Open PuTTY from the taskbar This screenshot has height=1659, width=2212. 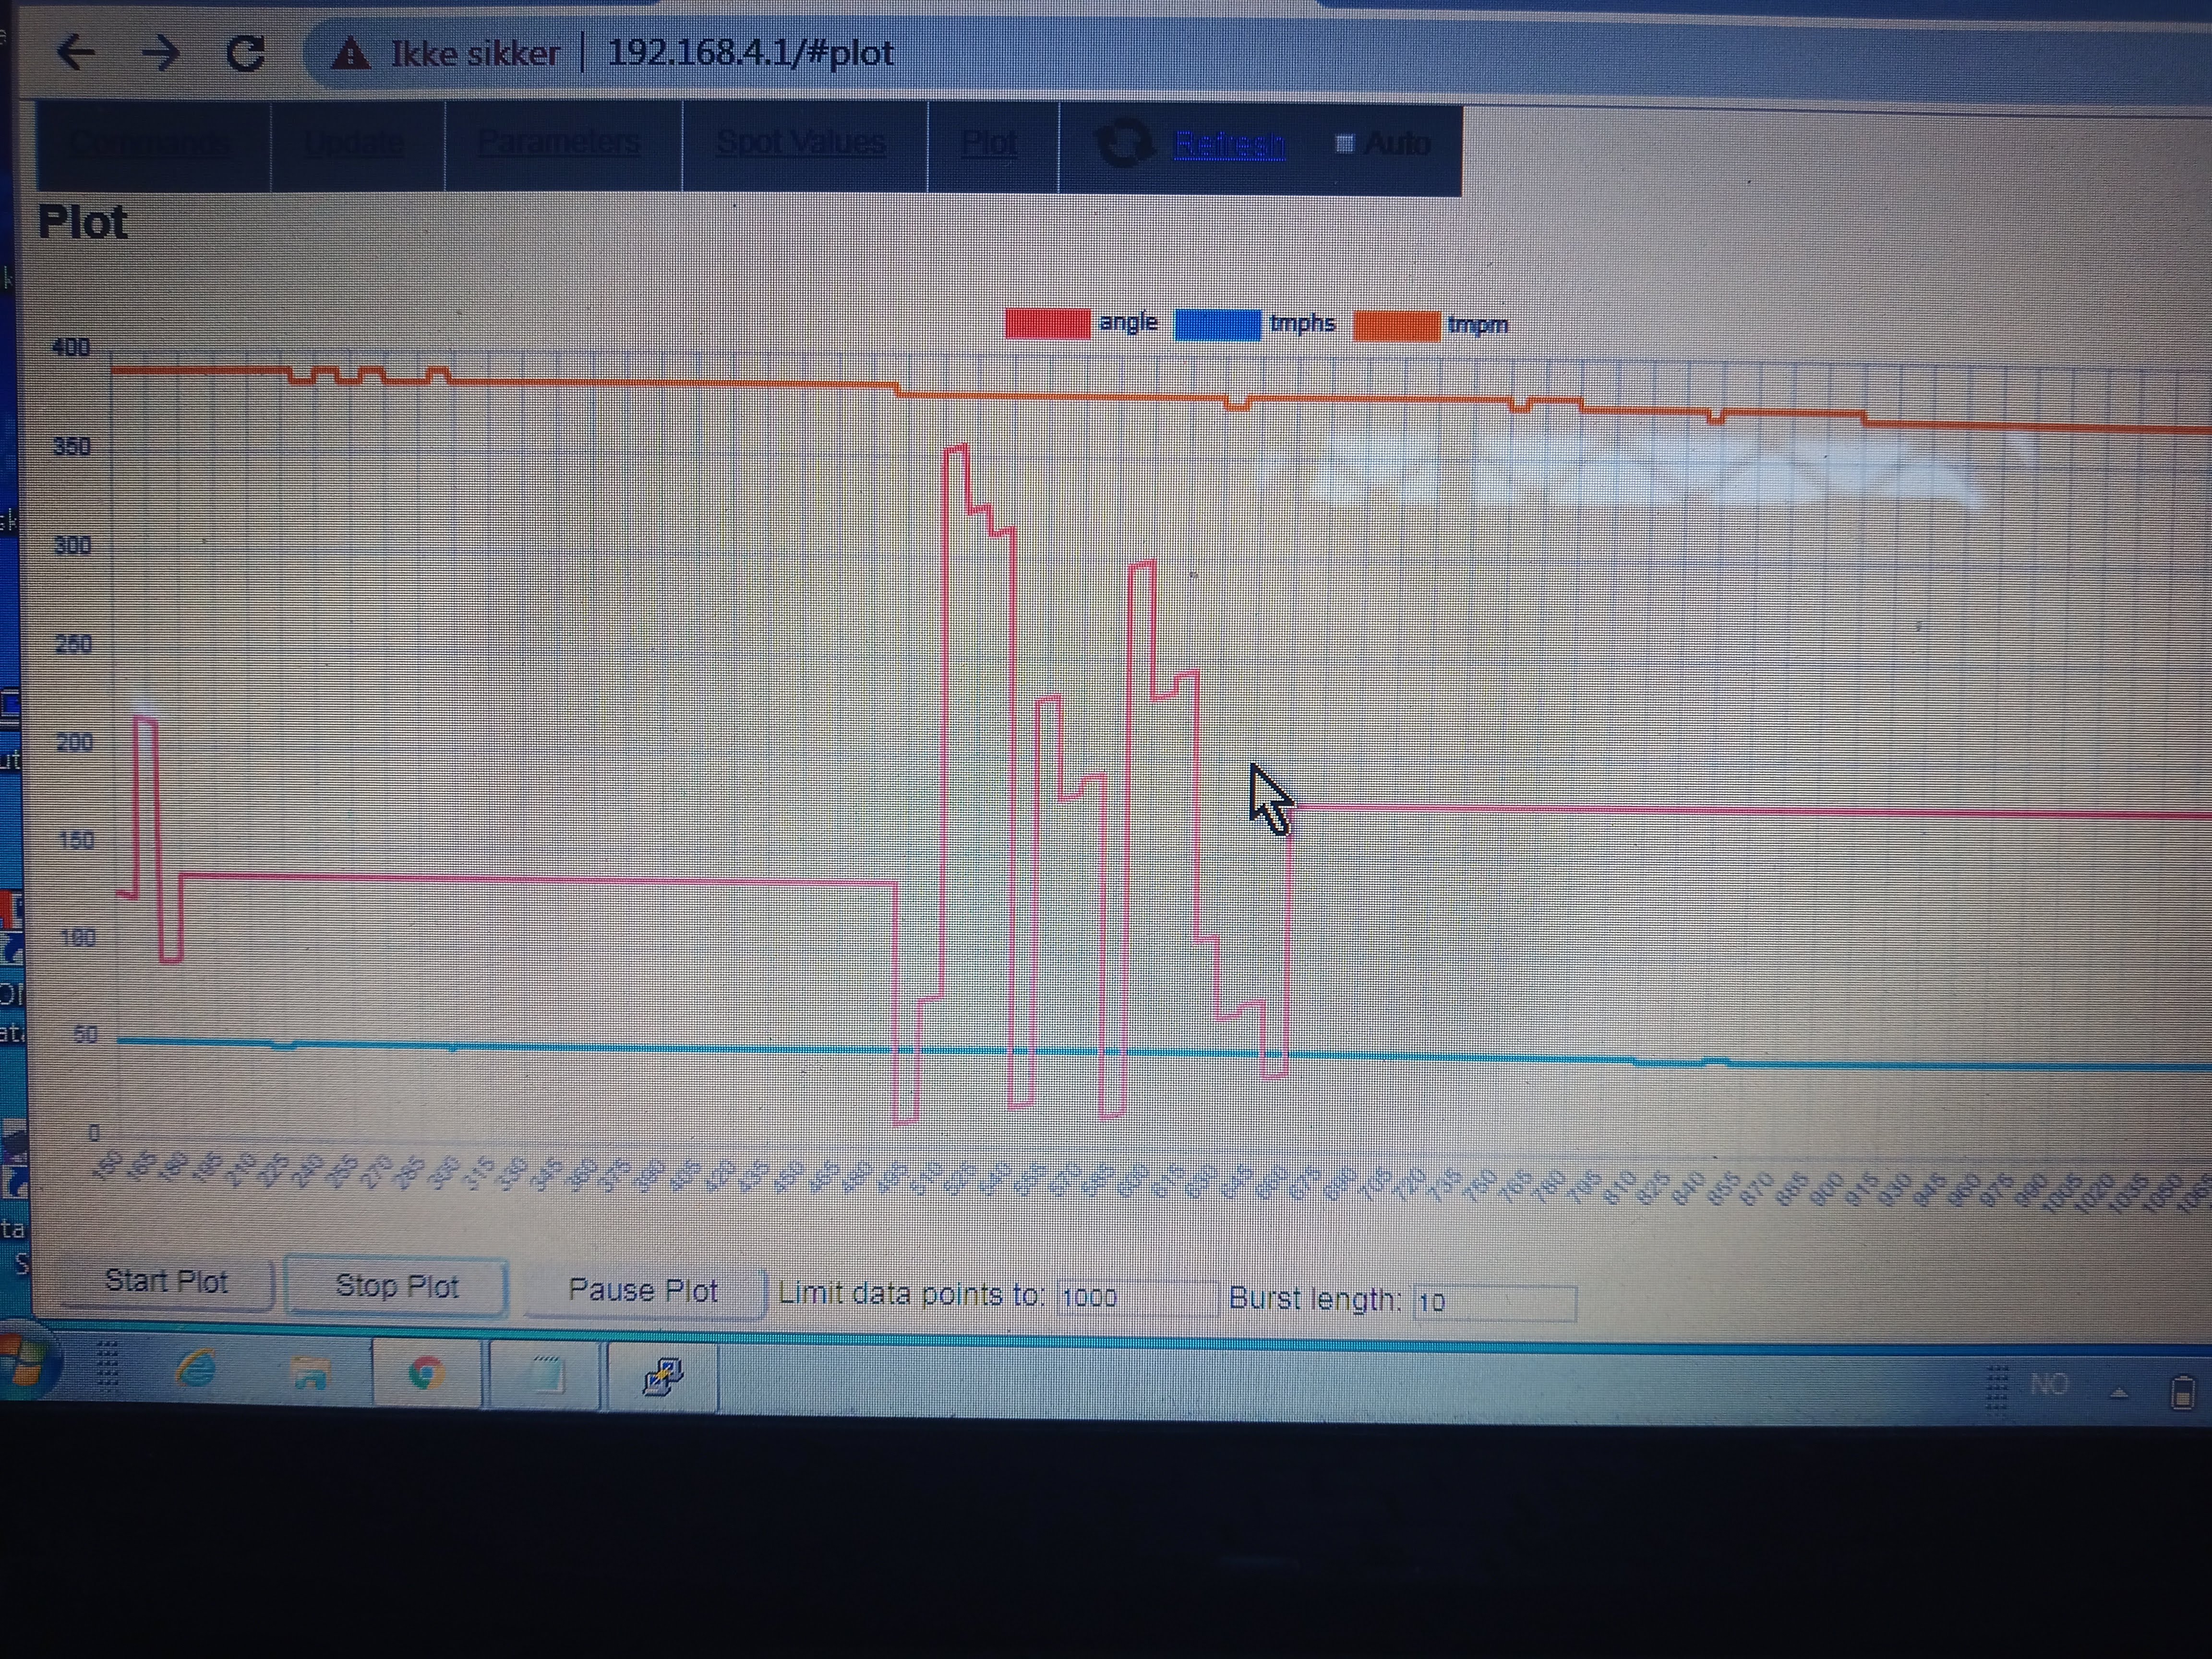662,1377
